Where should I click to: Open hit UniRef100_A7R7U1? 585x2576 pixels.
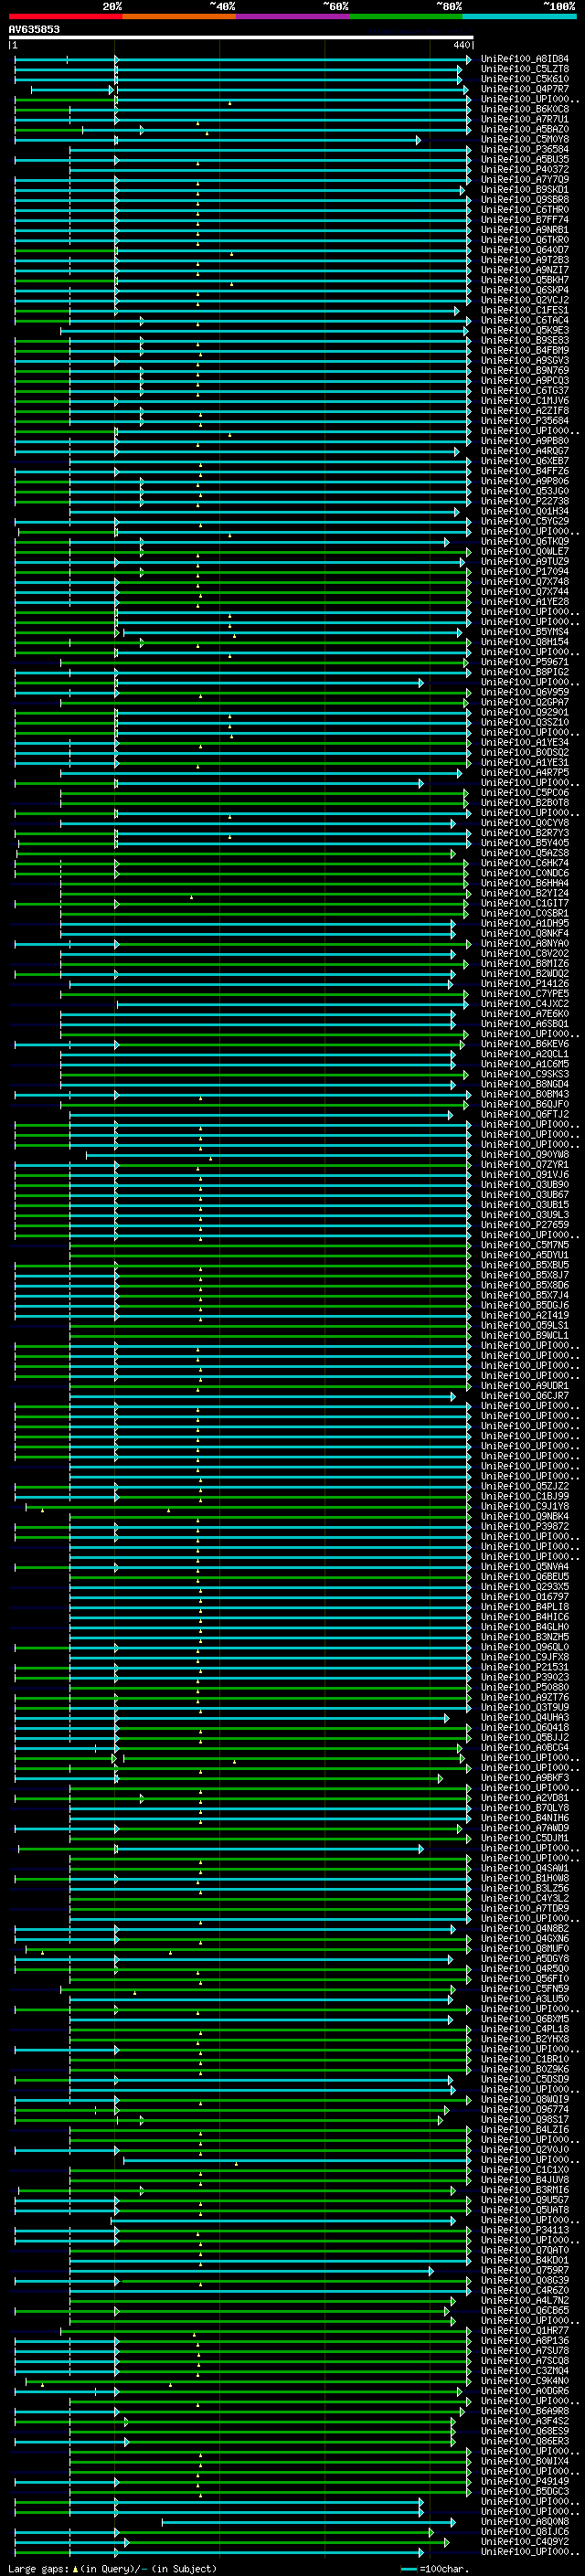tap(525, 119)
